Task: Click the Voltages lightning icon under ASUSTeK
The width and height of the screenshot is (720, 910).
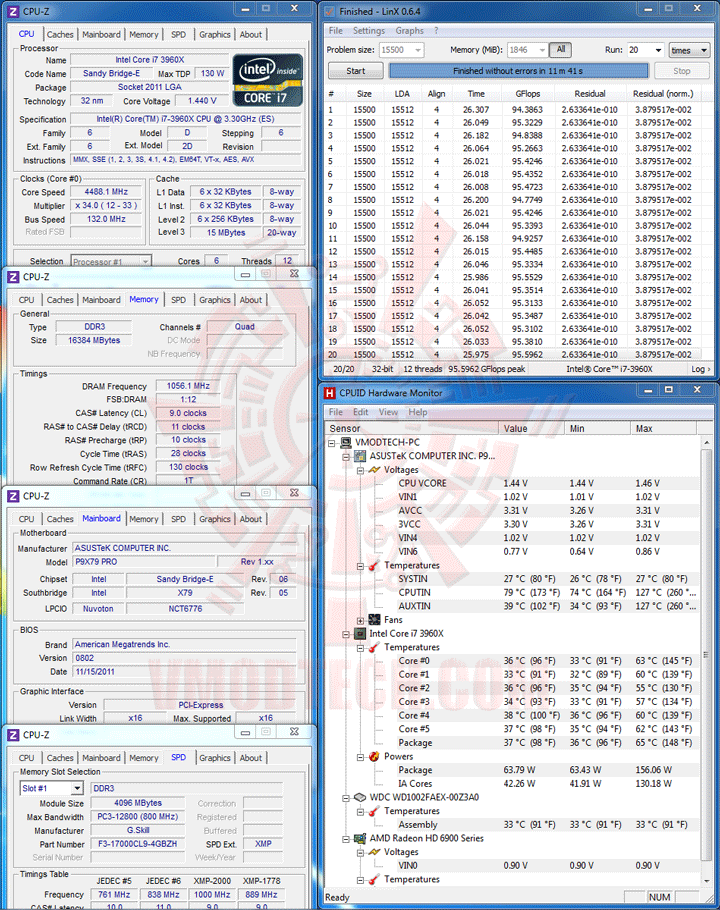Action: point(374,470)
